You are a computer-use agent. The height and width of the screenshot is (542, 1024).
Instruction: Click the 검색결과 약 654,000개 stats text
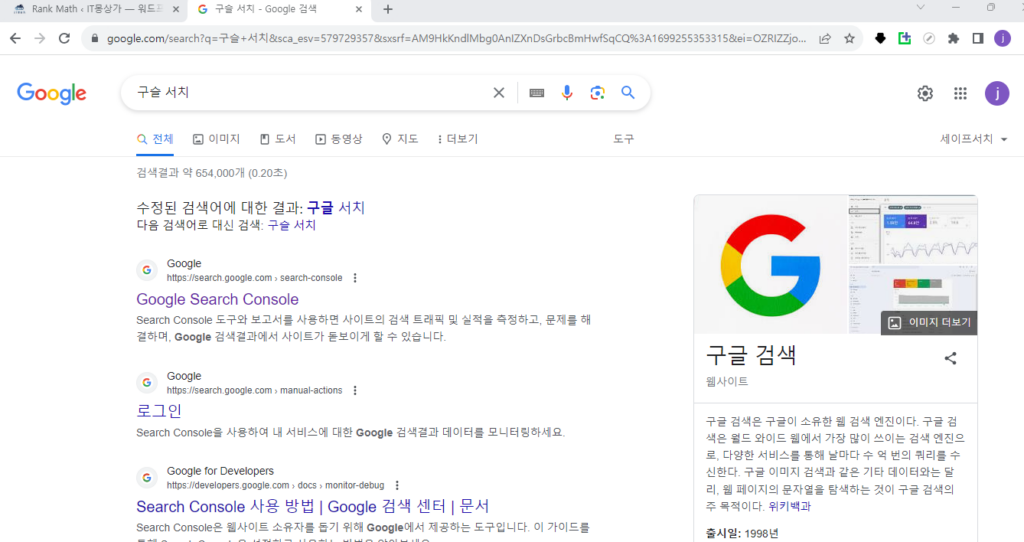tap(212, 173)
